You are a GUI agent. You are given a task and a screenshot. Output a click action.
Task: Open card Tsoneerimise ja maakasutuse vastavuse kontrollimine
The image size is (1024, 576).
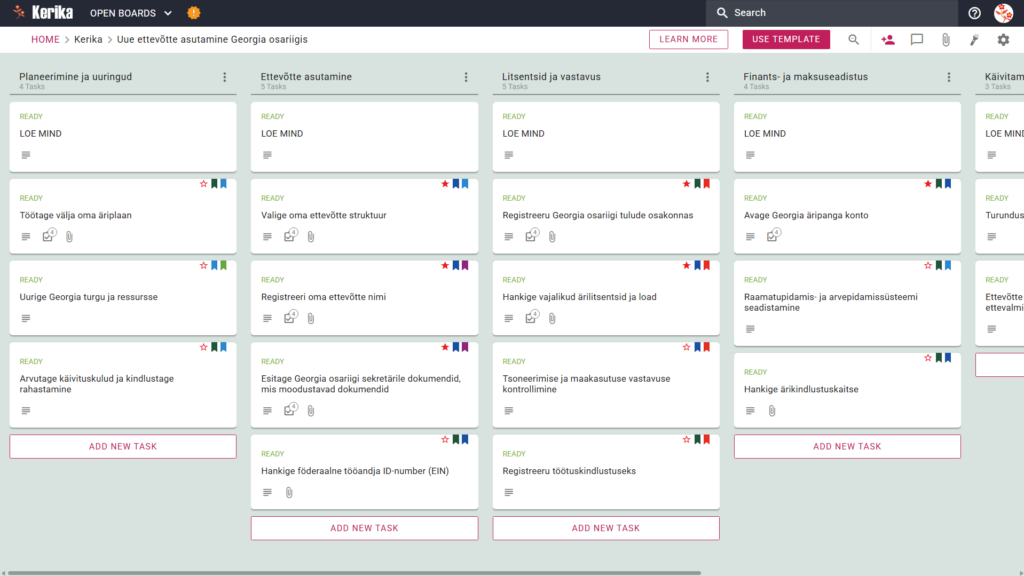pyautogui.click(x=606, y=384)
